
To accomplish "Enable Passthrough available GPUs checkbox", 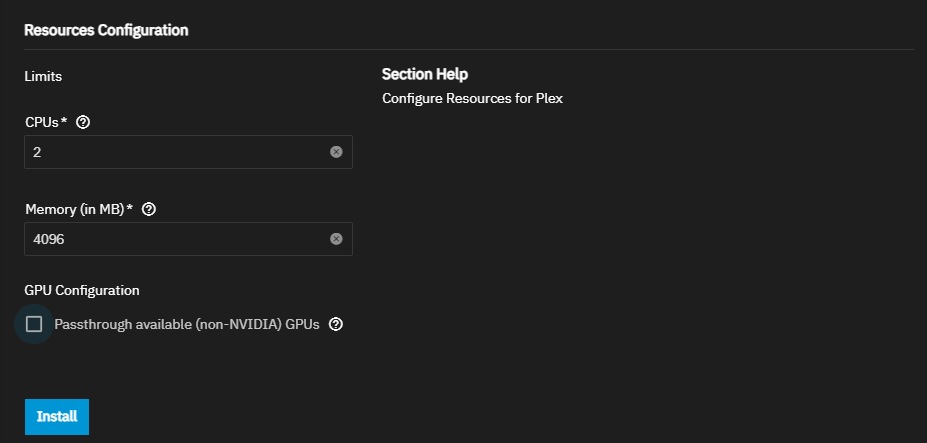I will [34, 324].
